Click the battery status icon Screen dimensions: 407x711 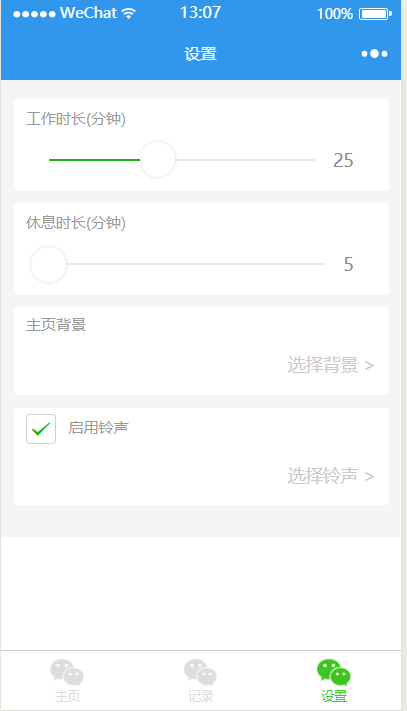(375, 14)
